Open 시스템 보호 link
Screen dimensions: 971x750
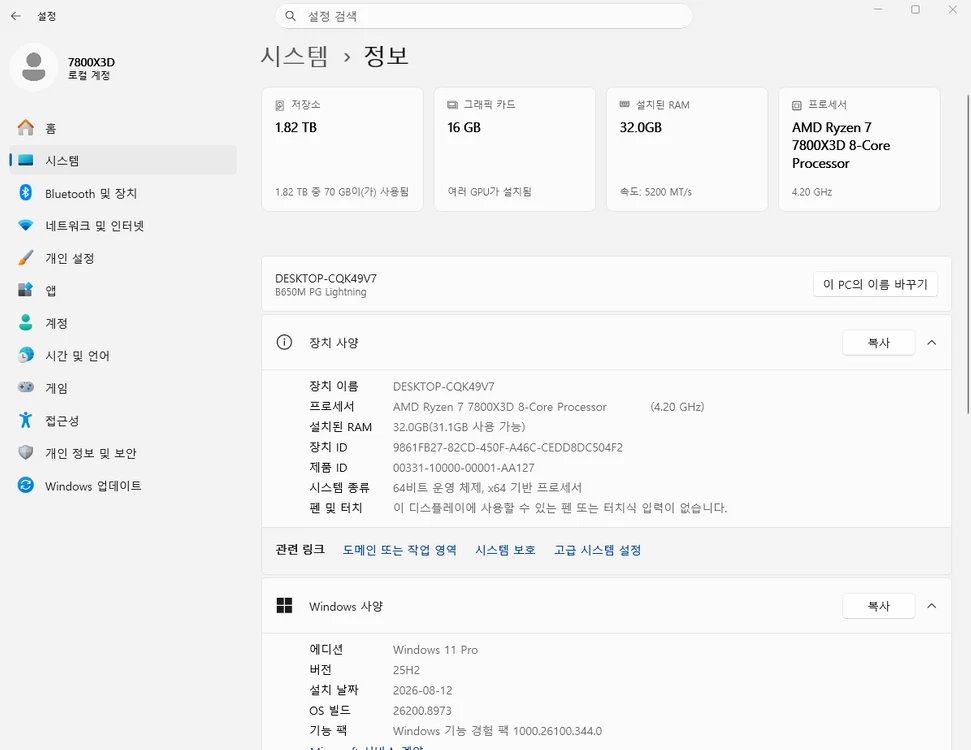(505, 550)
